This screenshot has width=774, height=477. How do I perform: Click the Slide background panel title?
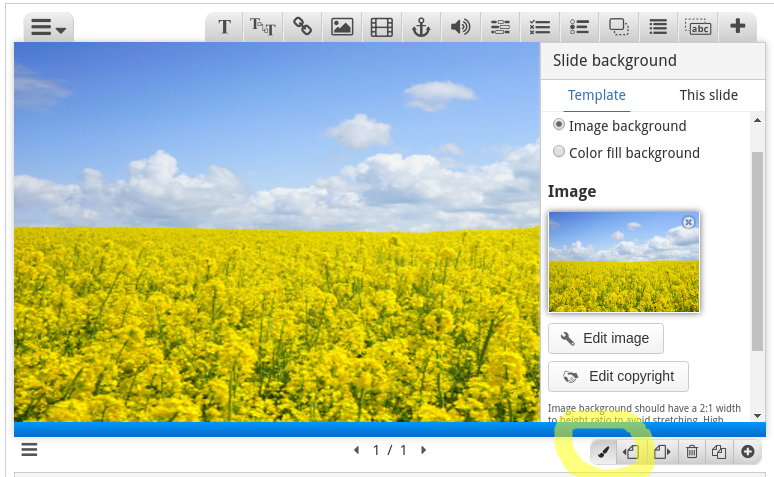pos(615,61)
